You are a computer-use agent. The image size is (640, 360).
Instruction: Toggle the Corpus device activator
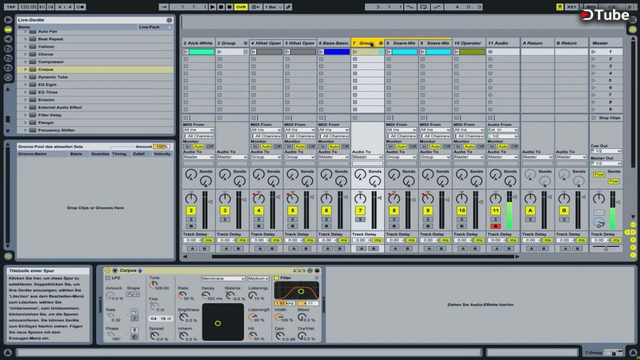(x=107, y=271)
